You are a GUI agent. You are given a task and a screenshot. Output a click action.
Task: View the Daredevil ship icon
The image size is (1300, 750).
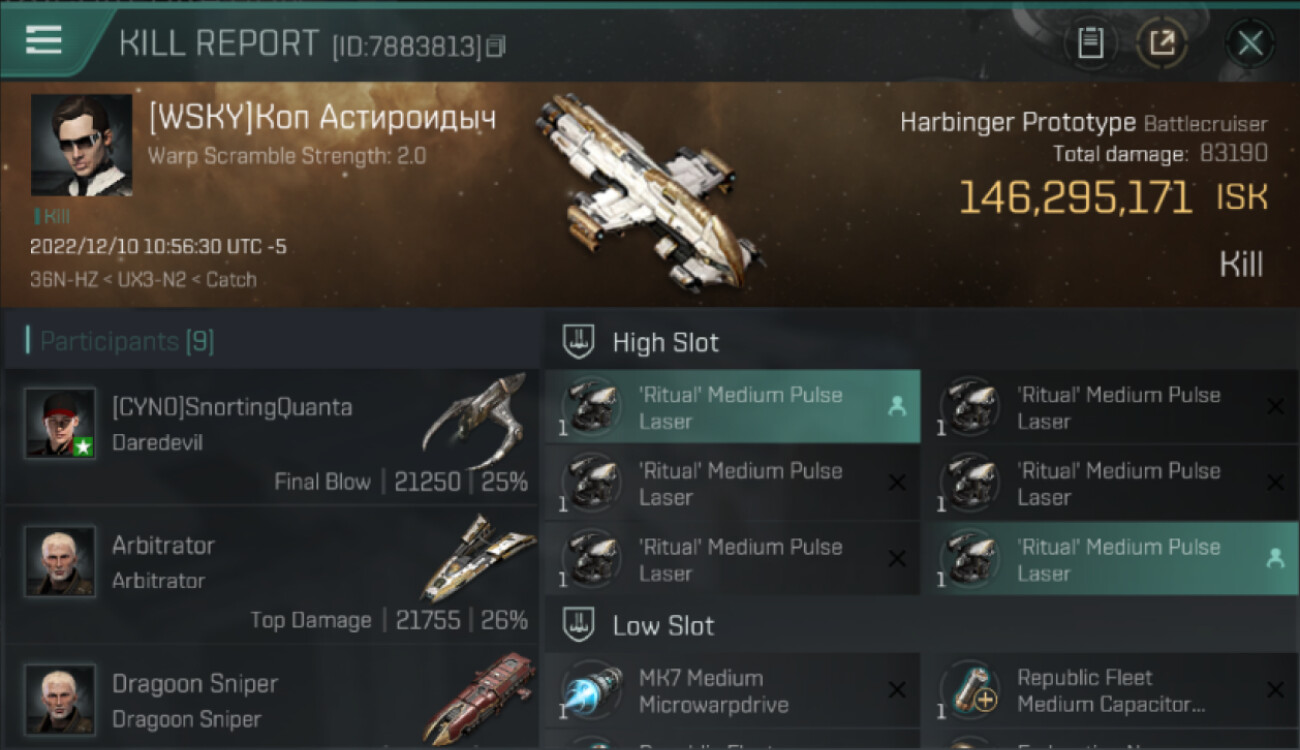tap(476, 419)
